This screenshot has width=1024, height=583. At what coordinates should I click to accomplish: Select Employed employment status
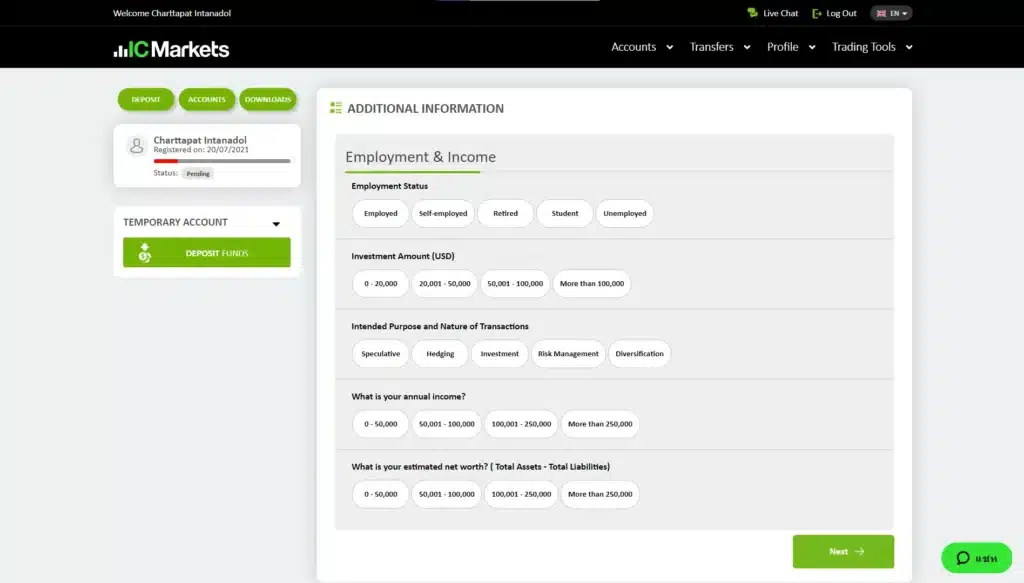click(x=380, y=213)
